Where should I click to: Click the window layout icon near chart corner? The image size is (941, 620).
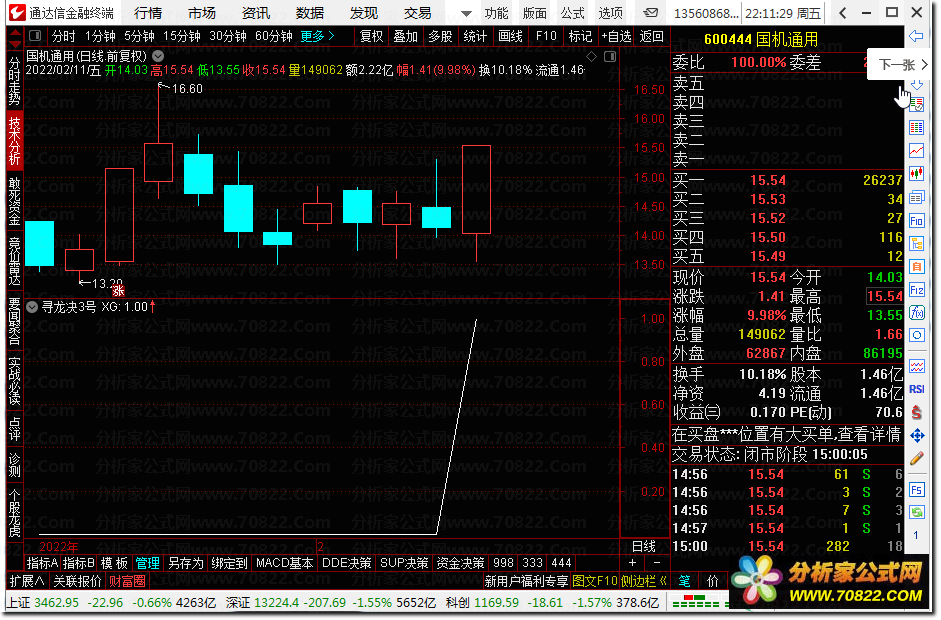pos(610,57)
